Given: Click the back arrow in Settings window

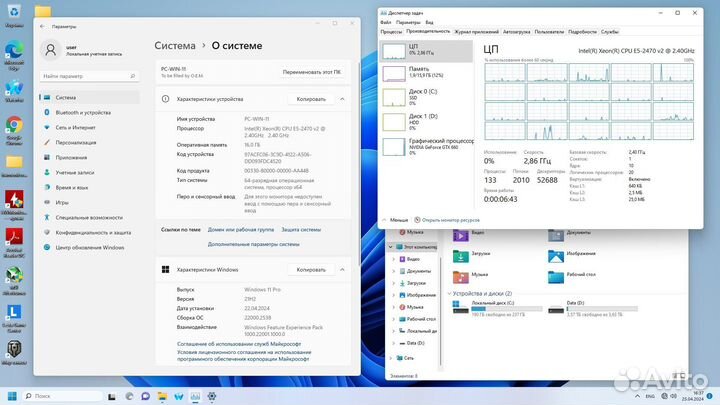Looking at the screenshot, I should (x=42, y=27).
